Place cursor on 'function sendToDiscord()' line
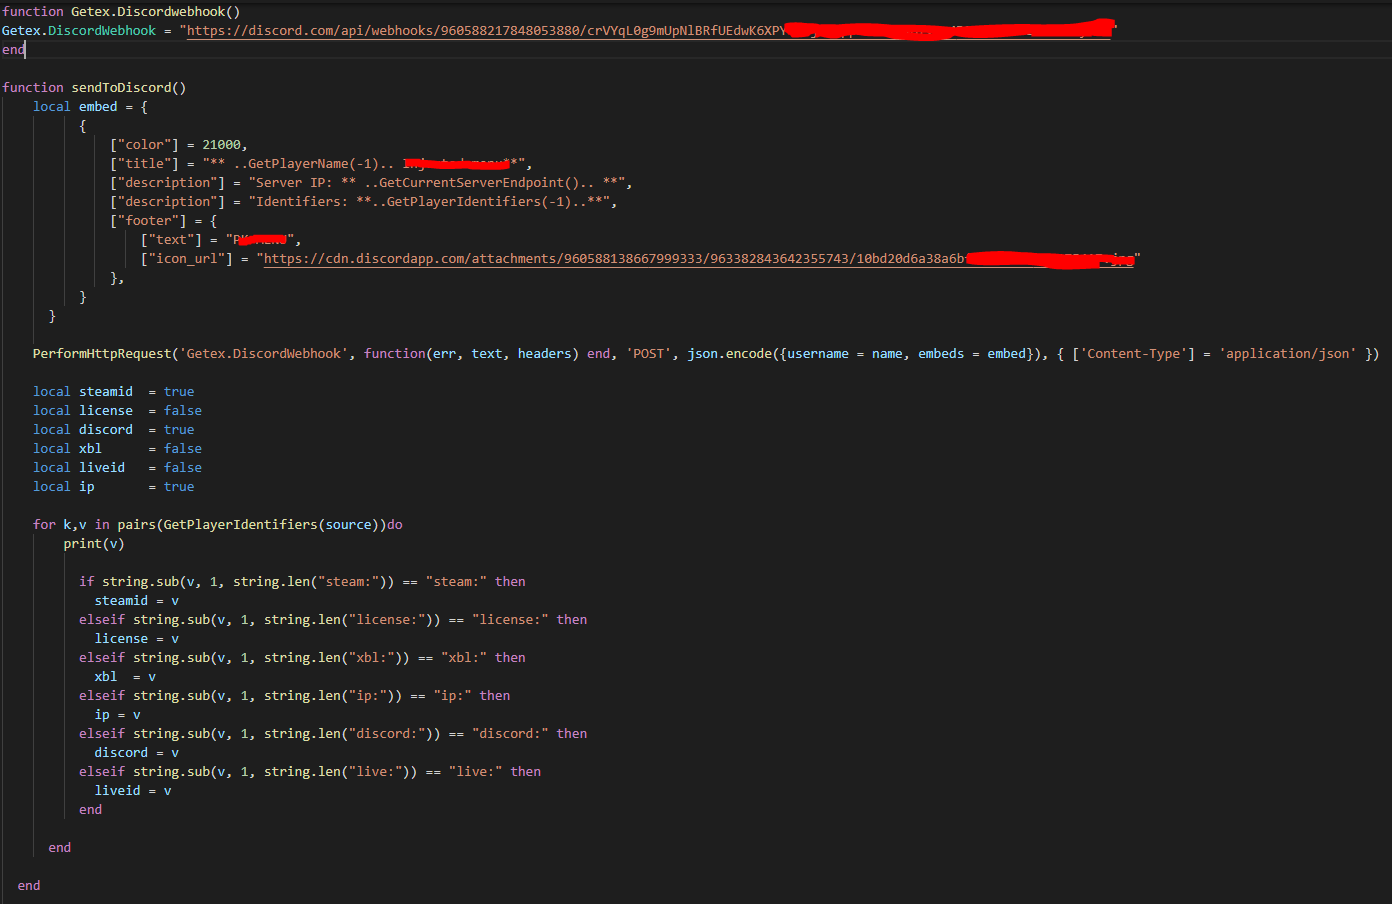 pos(94,88)
